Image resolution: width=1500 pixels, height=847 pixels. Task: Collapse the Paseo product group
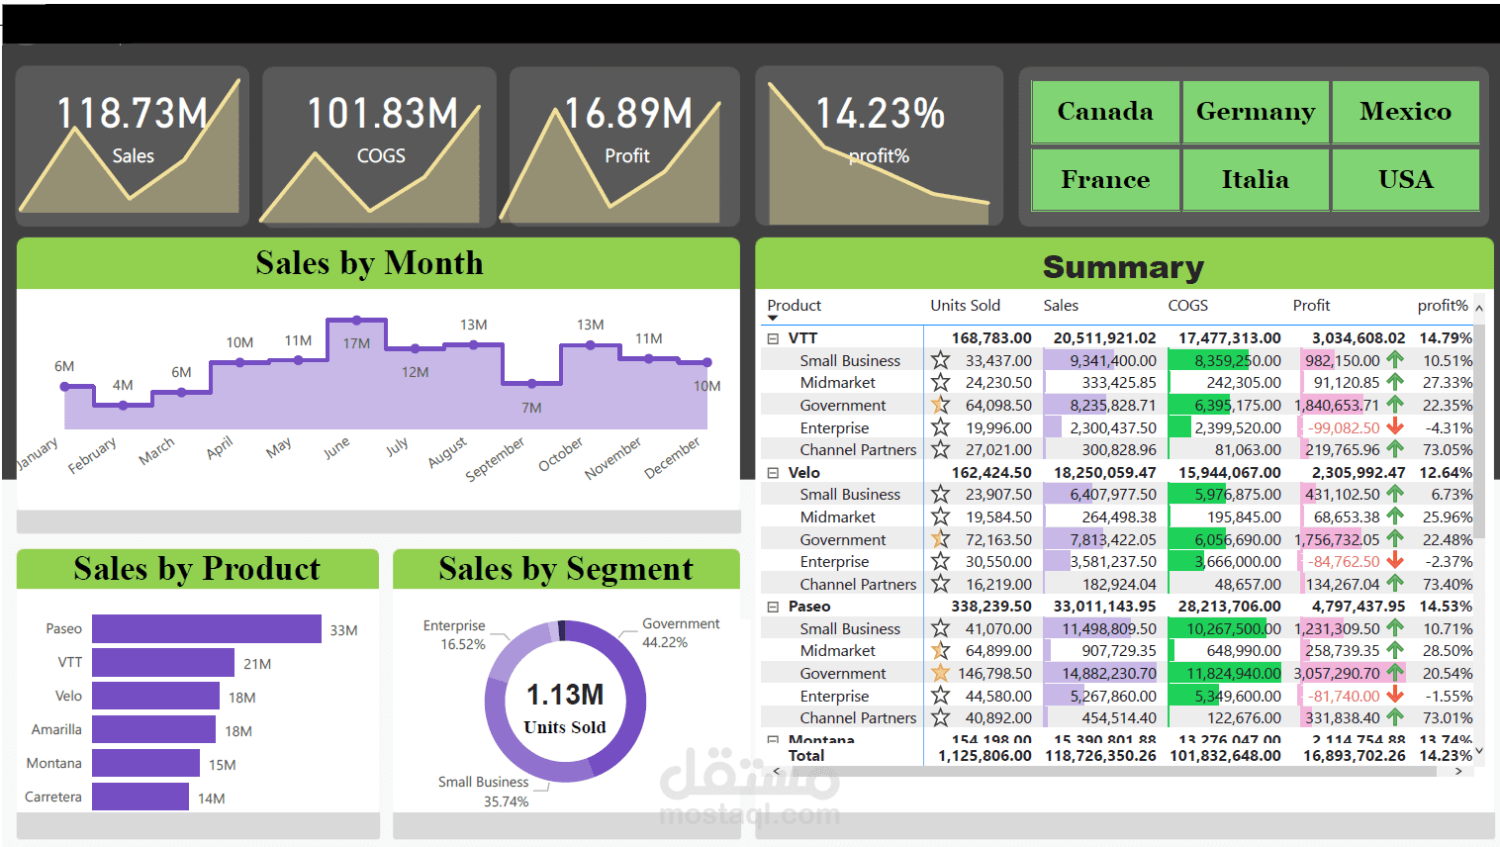(772, 607)
